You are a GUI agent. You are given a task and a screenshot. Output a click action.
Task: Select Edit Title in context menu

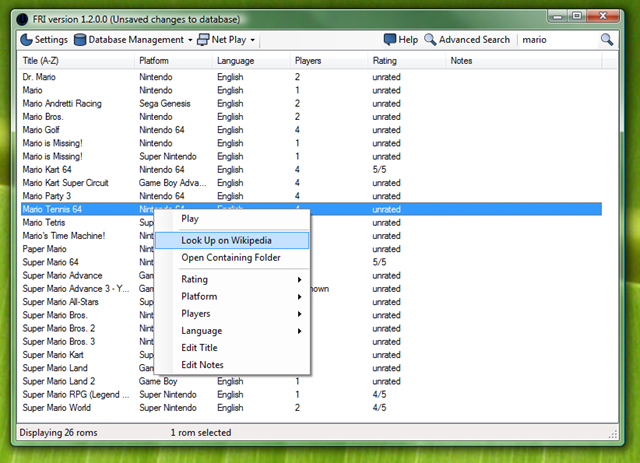pyautogui.click(x=232, y=348)
